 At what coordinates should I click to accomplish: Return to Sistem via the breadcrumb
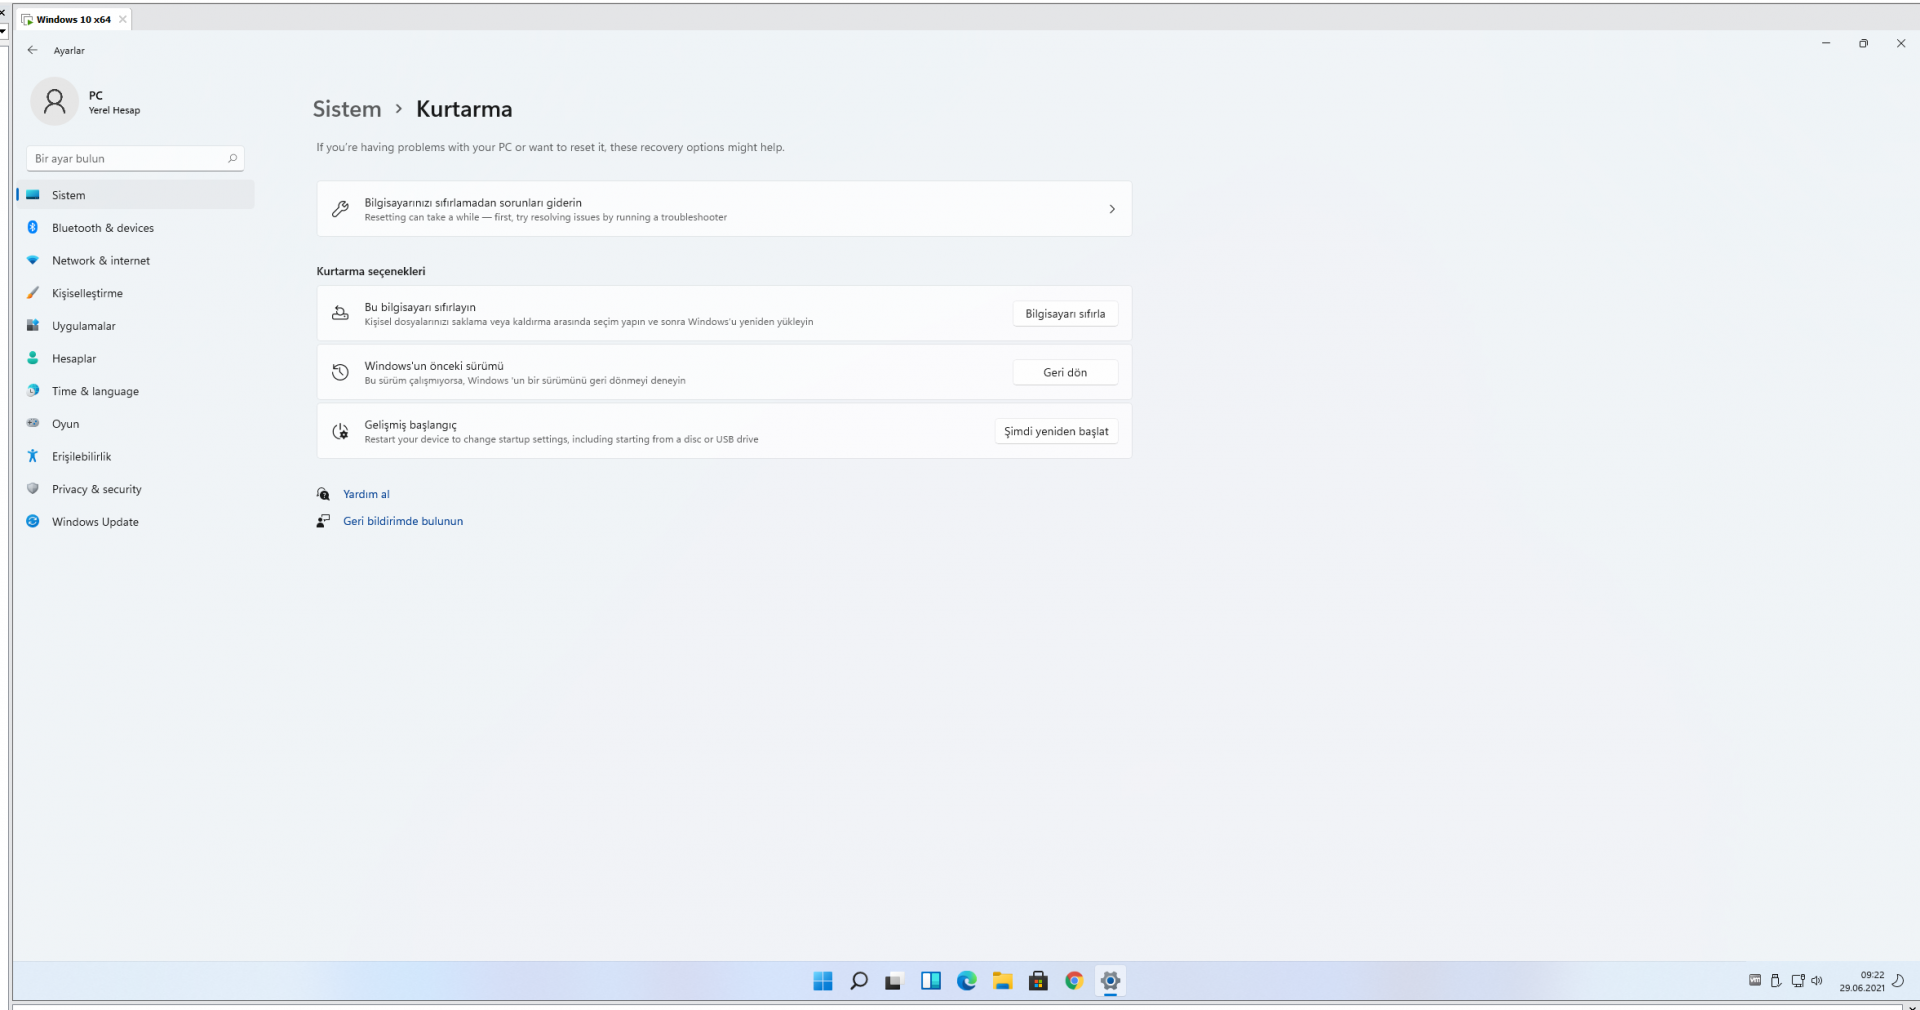pyautogui.click(x=347, y=109)
